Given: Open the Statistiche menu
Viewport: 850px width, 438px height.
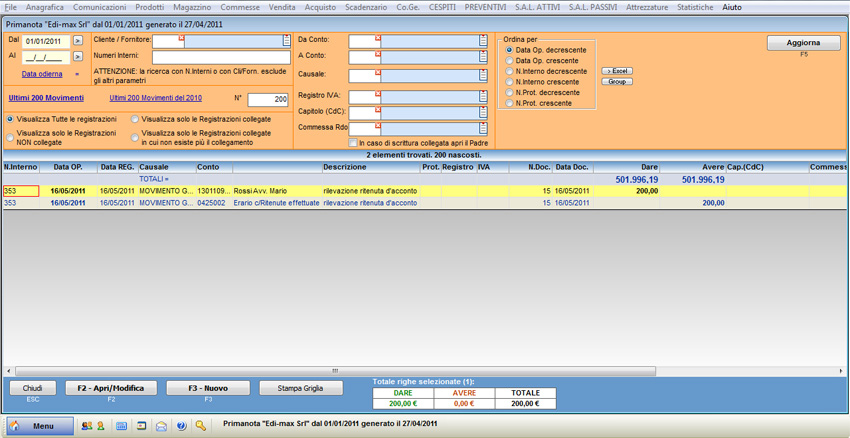Looking at the screenshot, I should tap(695, 7).
